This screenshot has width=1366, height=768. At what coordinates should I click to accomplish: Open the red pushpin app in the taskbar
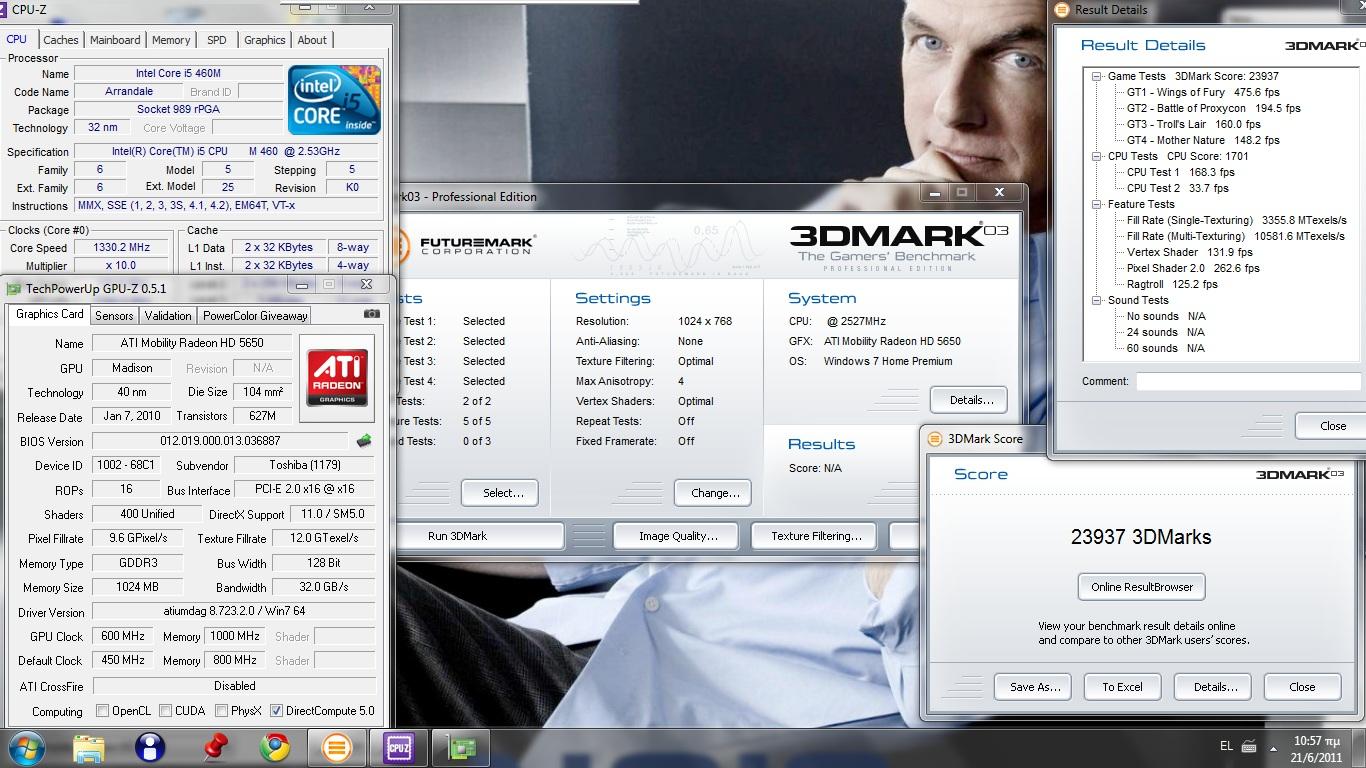213,747
